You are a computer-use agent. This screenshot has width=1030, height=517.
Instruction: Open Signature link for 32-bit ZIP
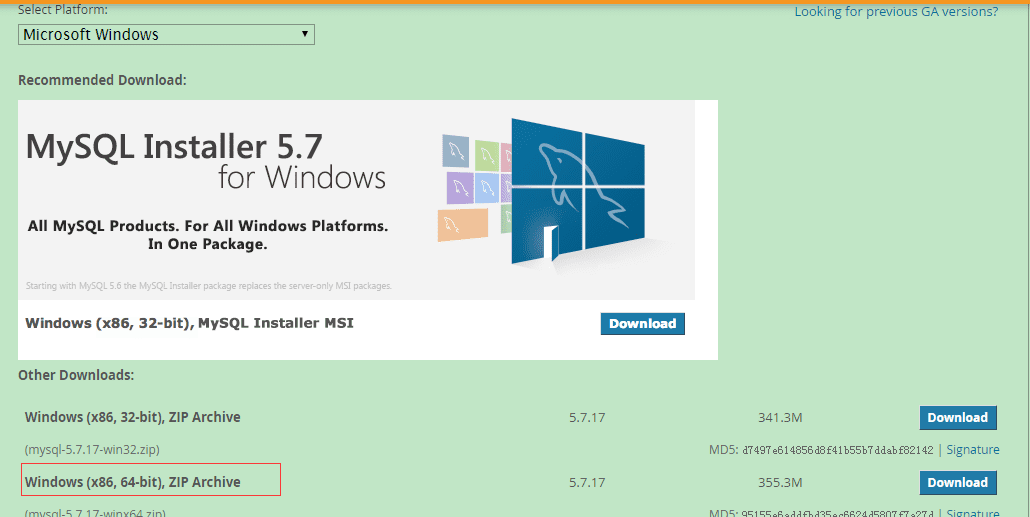pos(973,450)
